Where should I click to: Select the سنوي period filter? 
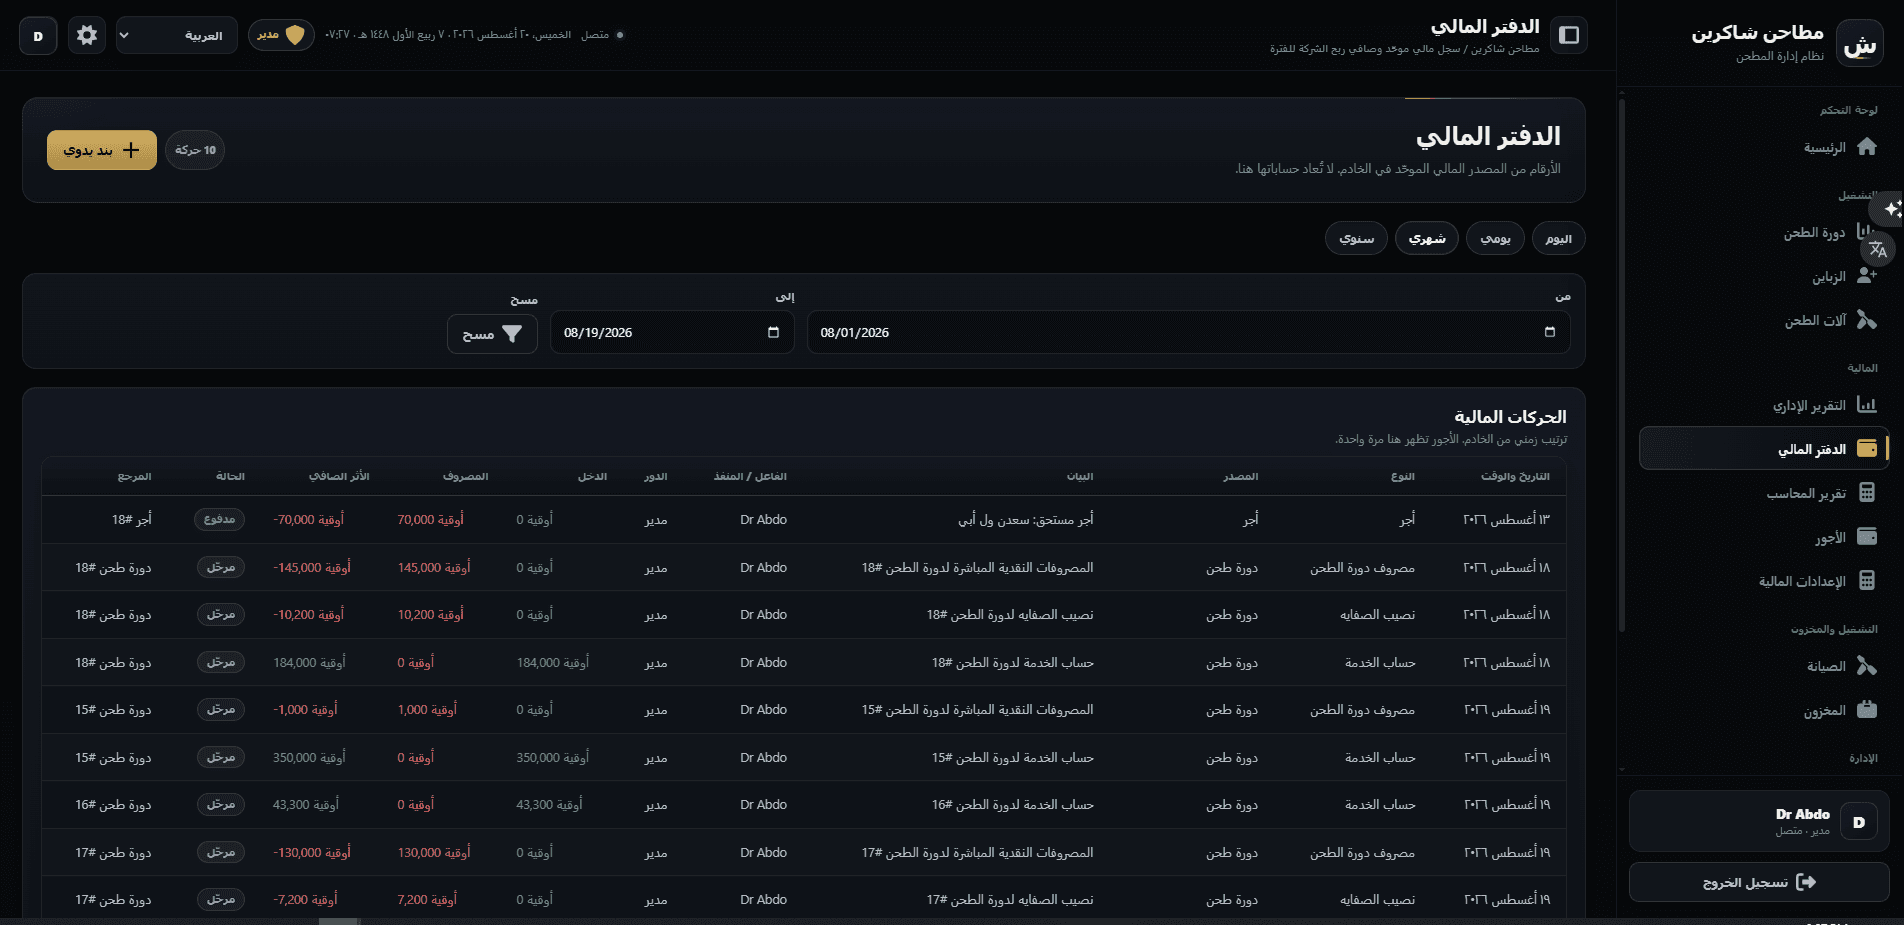tap(1356, 238)
